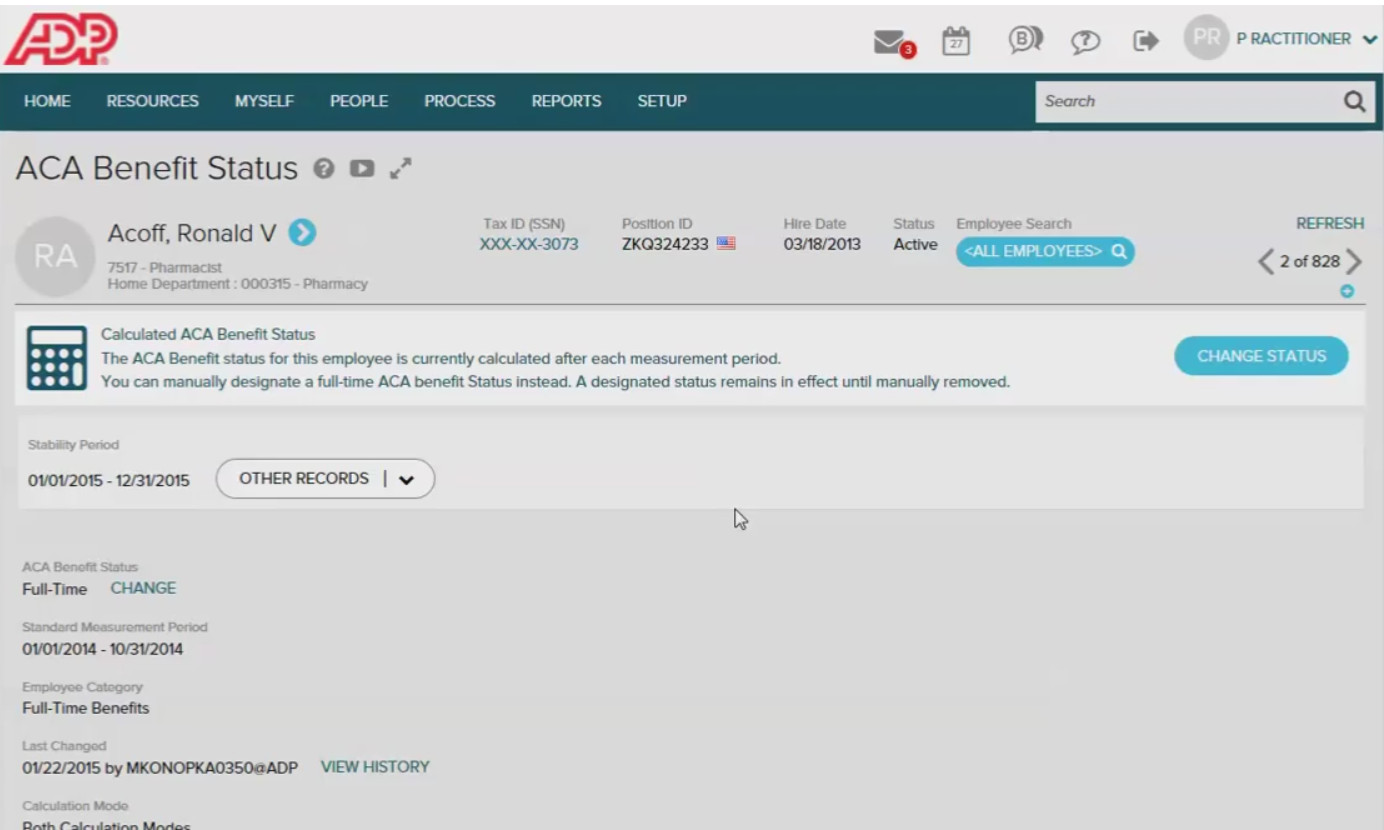The height and width of the screenshot is (830, 1384).
Task: Open the ALL EMPLOYEES search selector
Action: coord(1044,252)
